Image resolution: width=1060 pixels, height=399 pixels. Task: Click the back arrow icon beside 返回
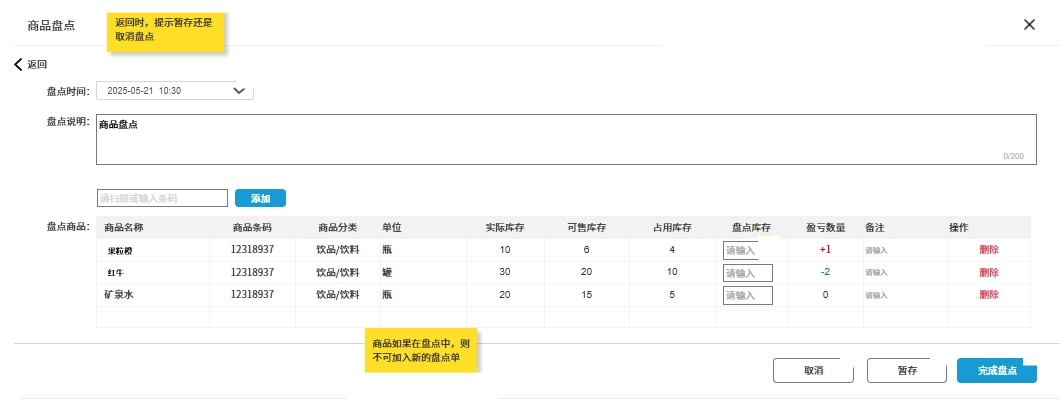18,65
